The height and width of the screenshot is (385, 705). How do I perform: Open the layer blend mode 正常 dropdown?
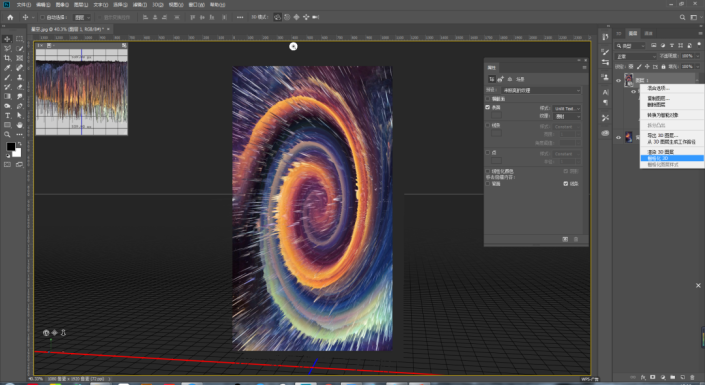pyautogui.click(x=636, y=56)
